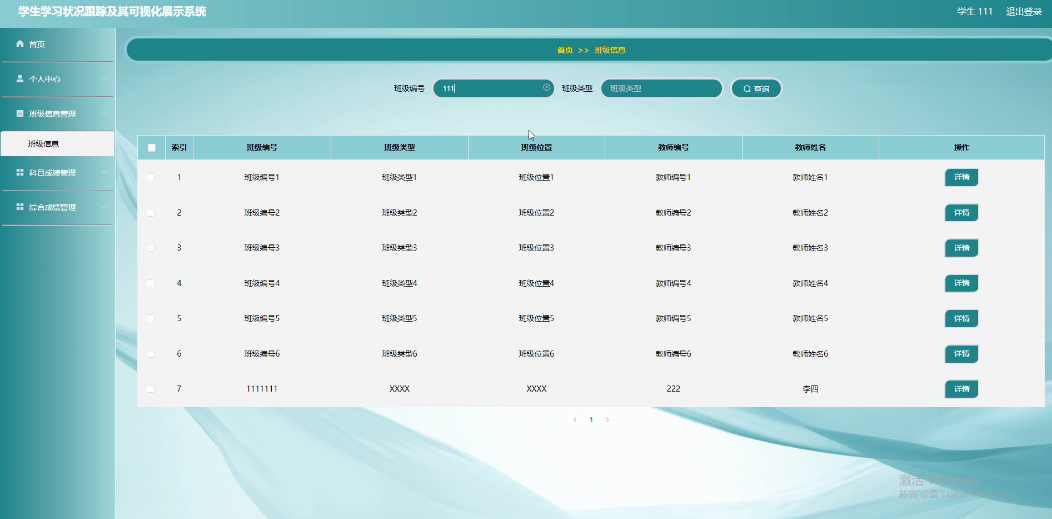
Task: Click 班级信息 in the breadcrumb bar
Action: pyautogui.click(x=610, y=50)
